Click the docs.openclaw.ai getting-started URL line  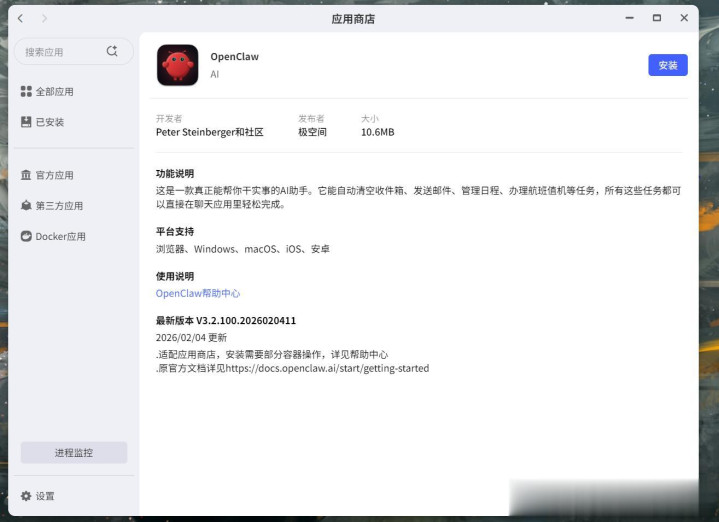pos(293,368)
